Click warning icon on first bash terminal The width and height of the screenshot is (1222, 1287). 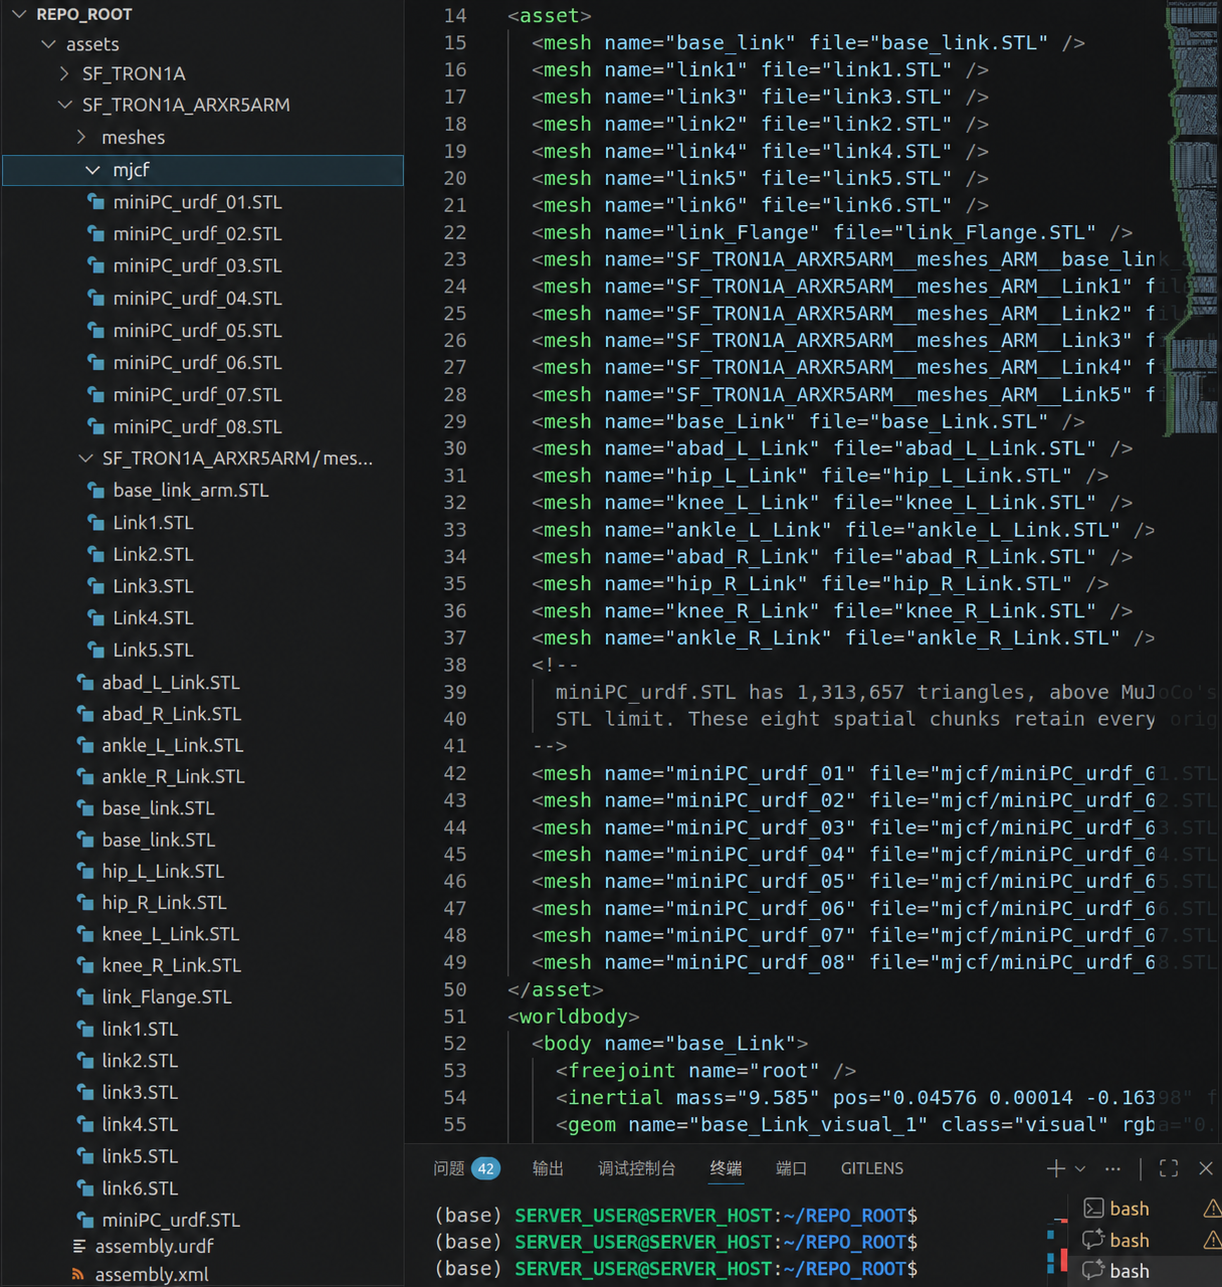(x=1212, y=1208)
